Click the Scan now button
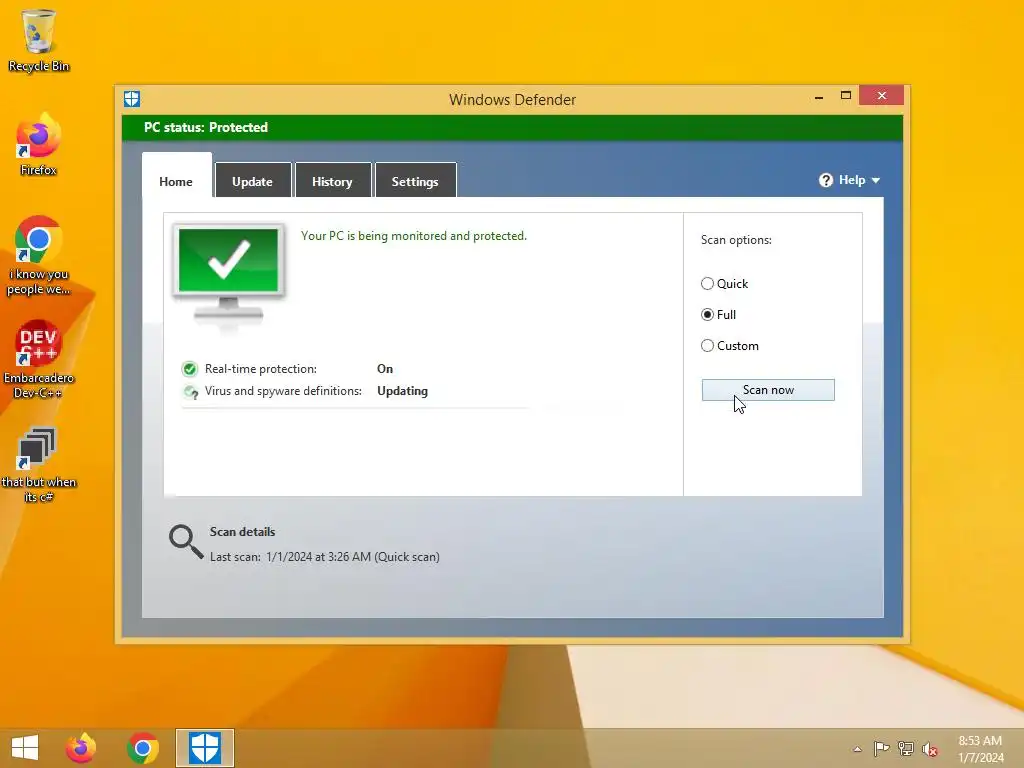This screenshot has width=1024, height=768. pos(768,390)
